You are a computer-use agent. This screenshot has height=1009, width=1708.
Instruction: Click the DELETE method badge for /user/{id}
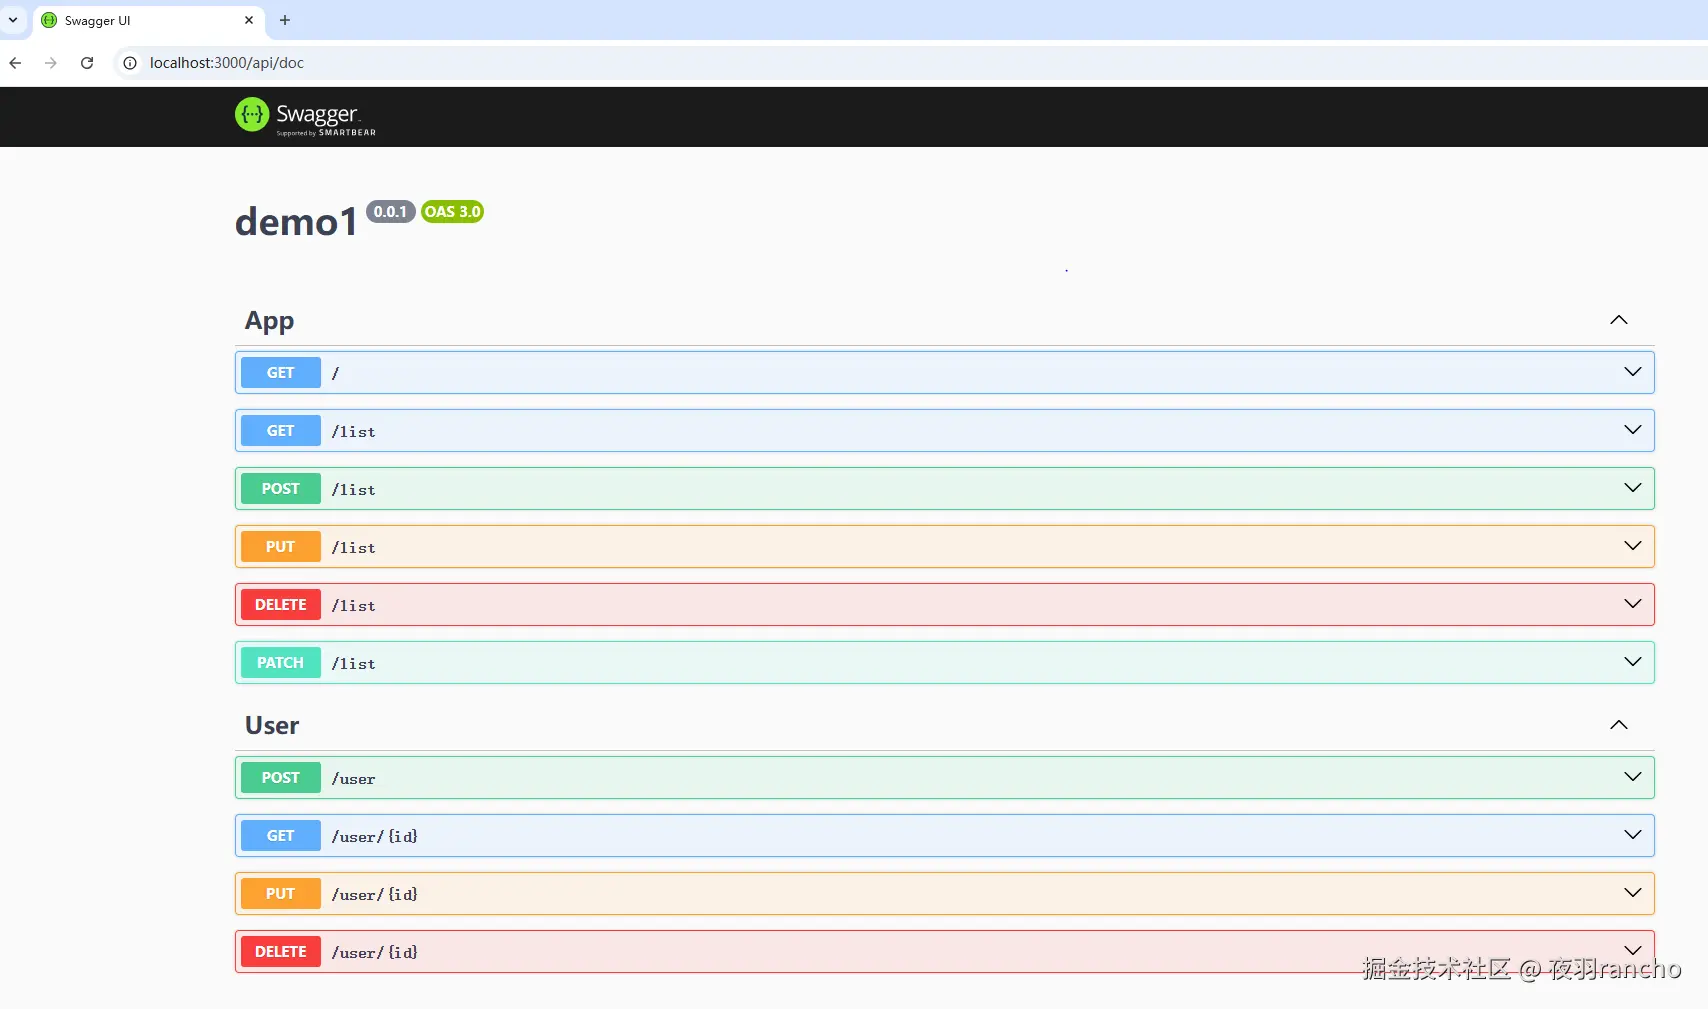tap(281, 951)
